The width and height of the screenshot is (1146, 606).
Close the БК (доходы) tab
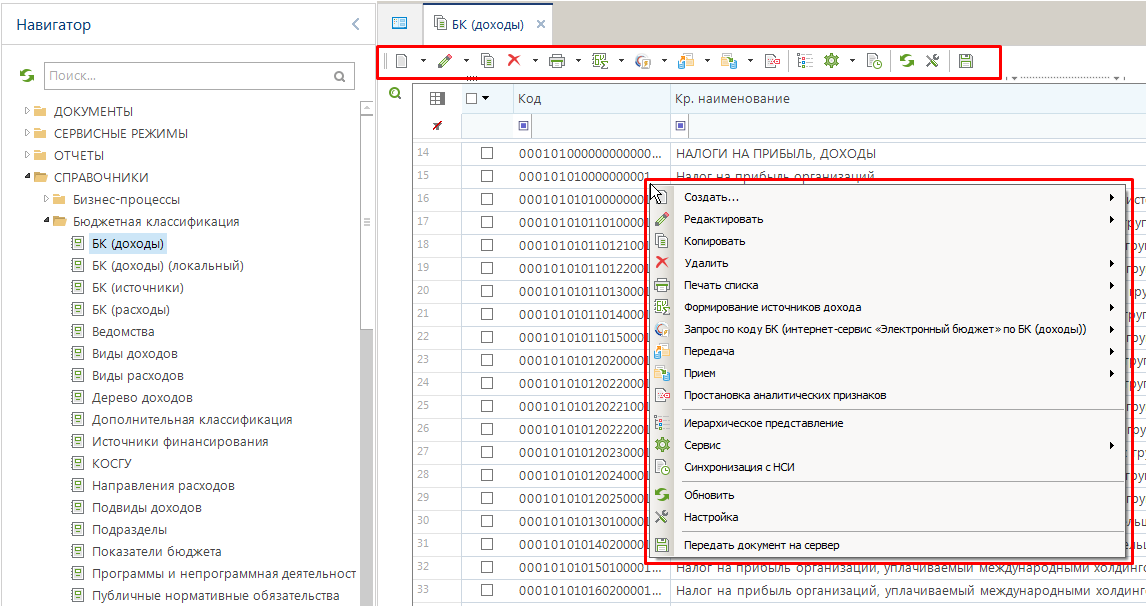click(x=541, y=24)
